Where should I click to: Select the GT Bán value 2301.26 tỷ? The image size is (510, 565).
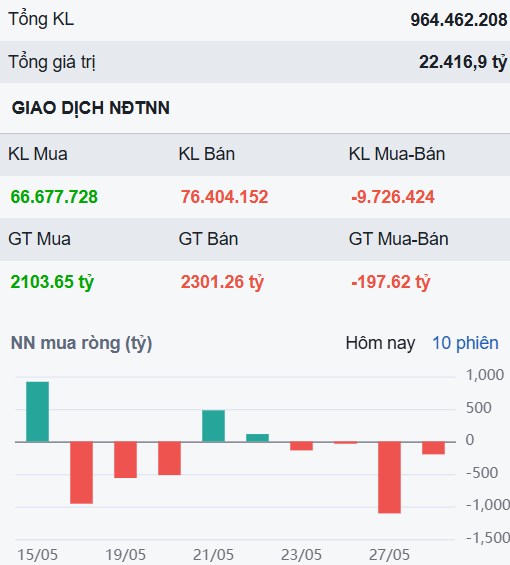pyautogui.click(x=222, y=282)
